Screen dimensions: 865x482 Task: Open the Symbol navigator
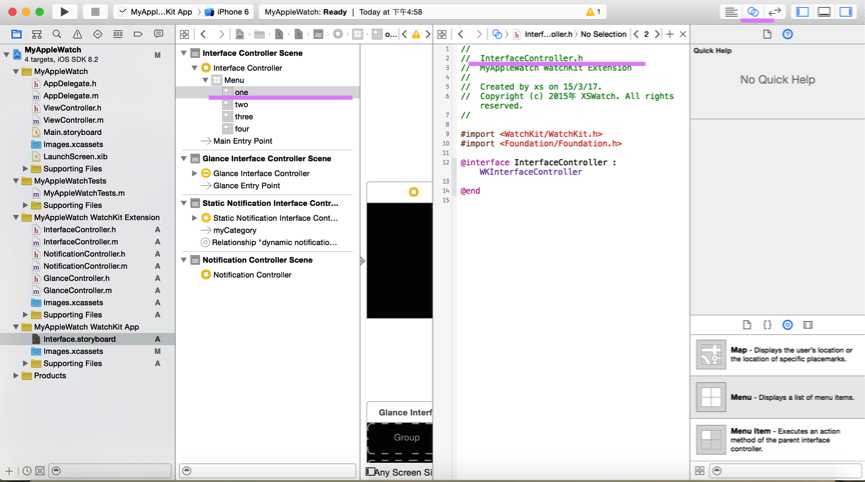pyautogui.click(x=37, y=34)
